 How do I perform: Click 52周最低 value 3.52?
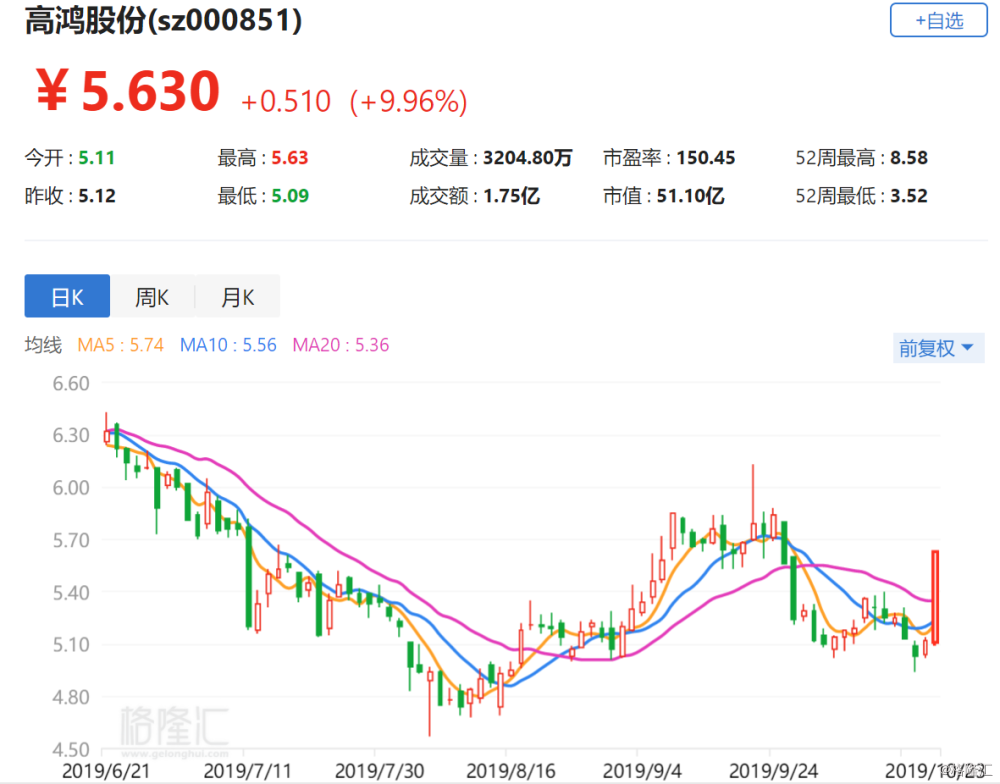(909, 196)
